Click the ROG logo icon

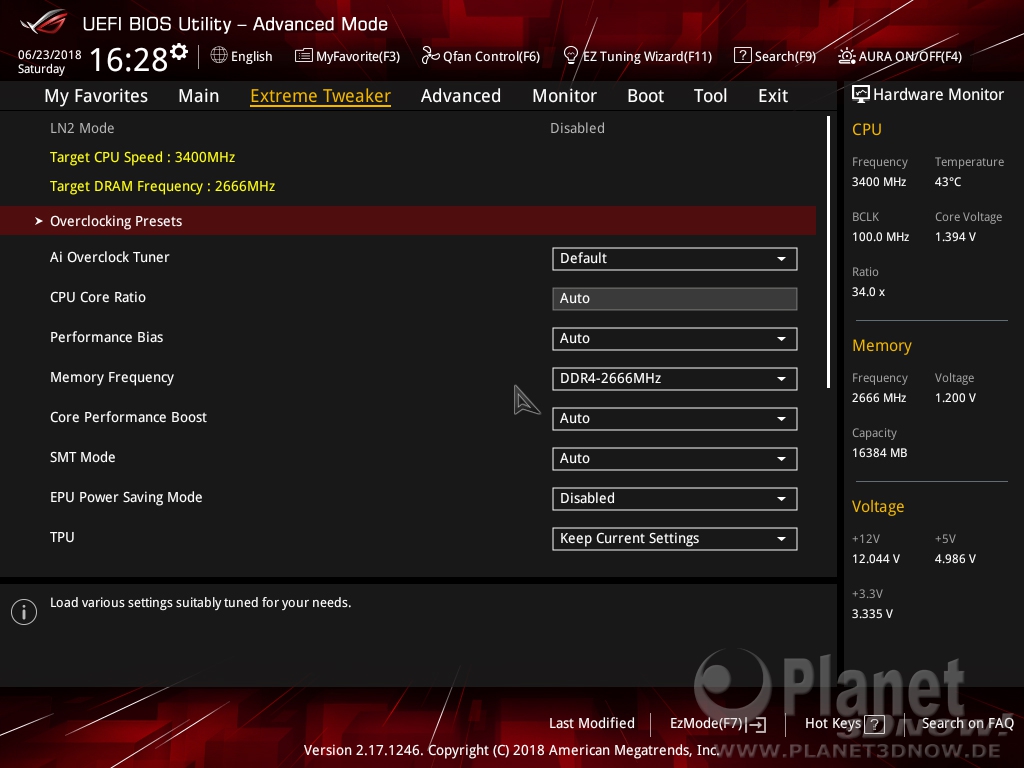44,22
